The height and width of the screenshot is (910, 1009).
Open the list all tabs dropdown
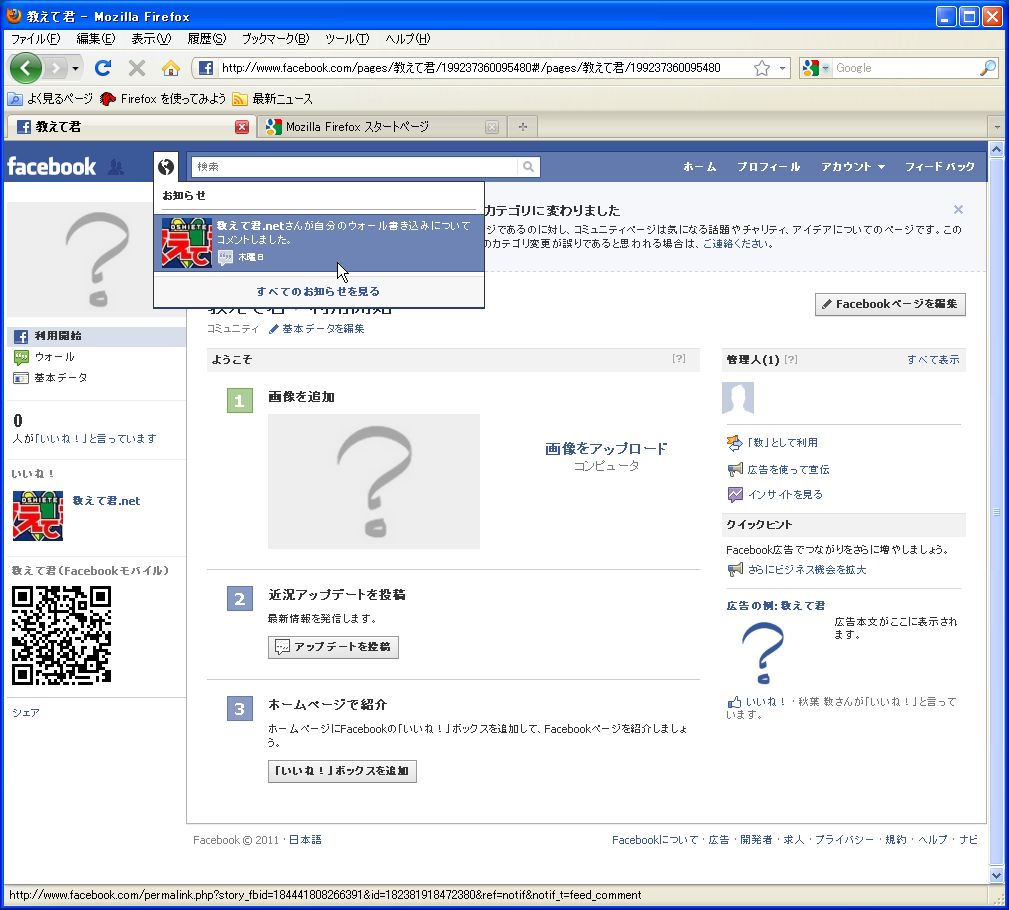point(997,127)
